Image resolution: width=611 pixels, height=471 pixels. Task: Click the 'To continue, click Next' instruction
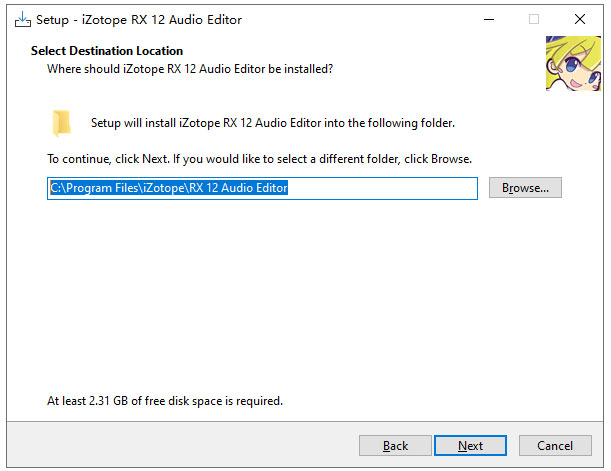pyautogui.click(x=260, y=159)
